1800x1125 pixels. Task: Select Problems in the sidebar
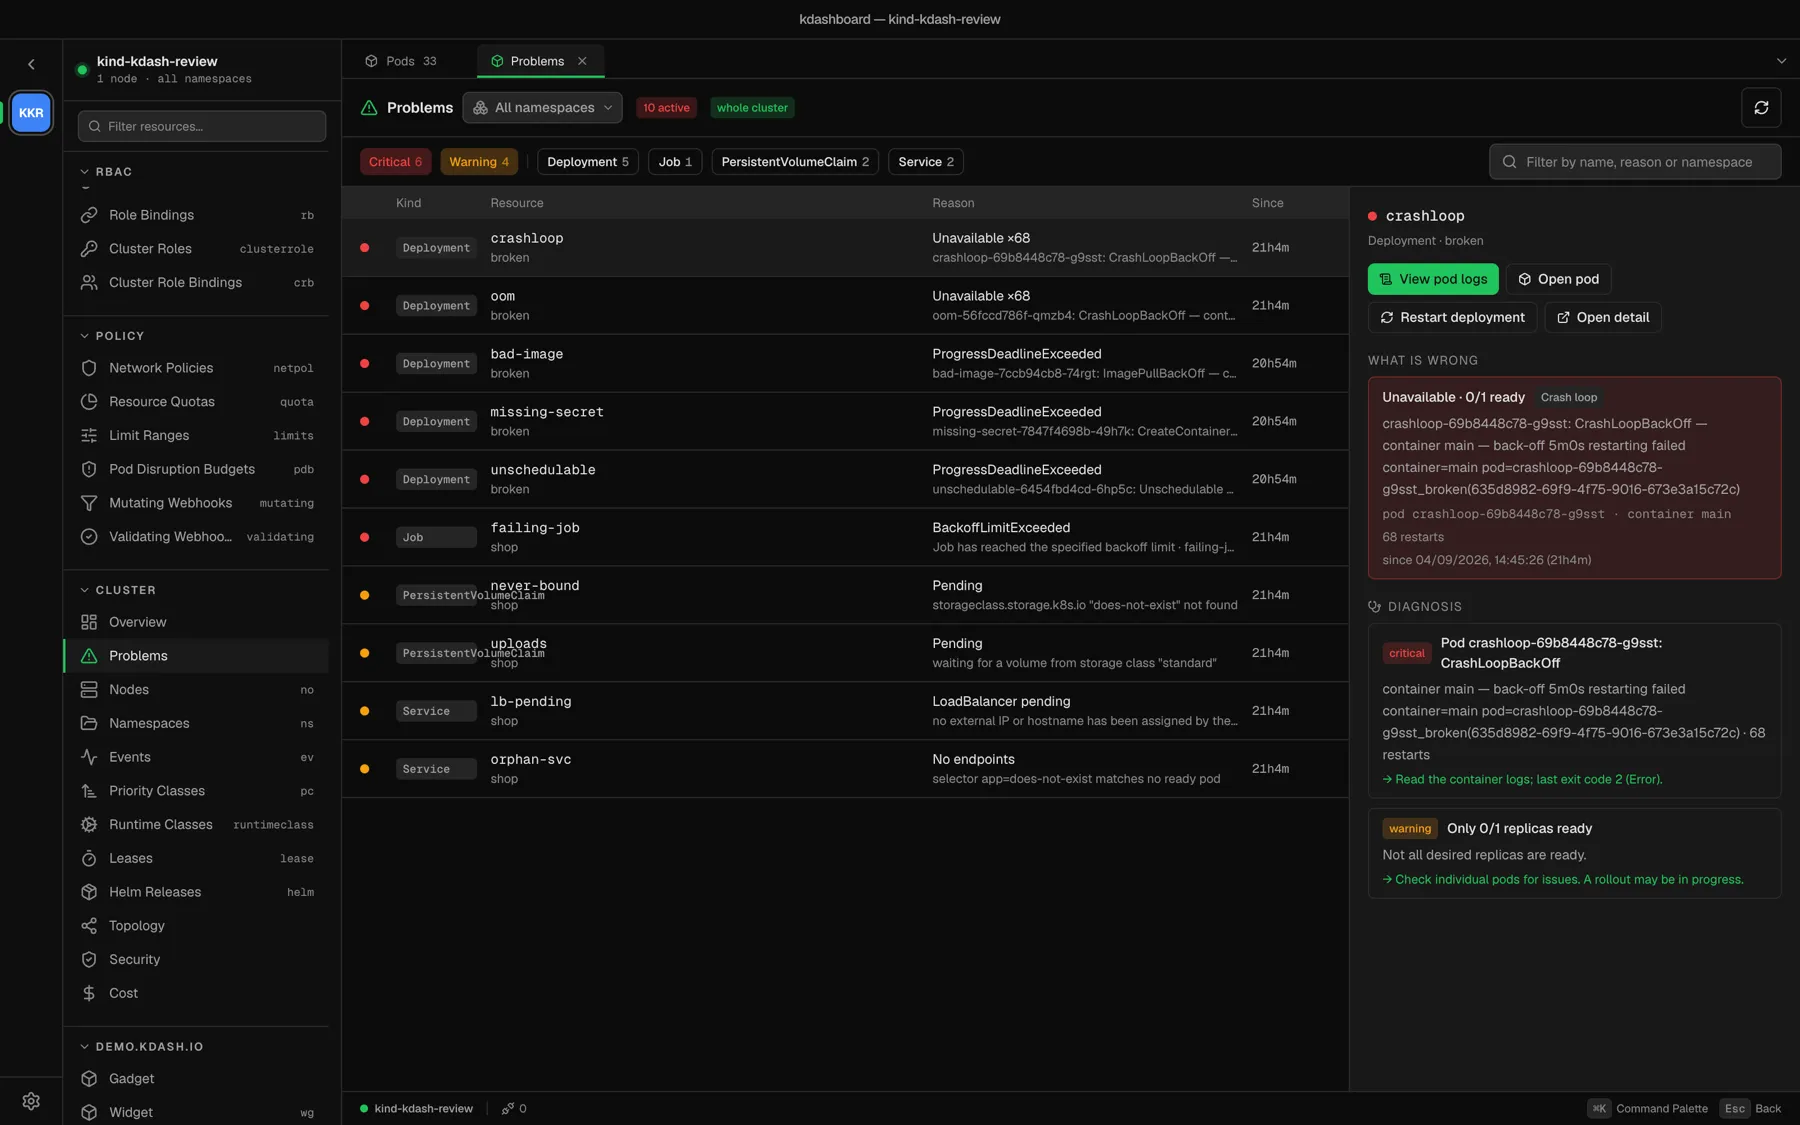click(198, 656)
